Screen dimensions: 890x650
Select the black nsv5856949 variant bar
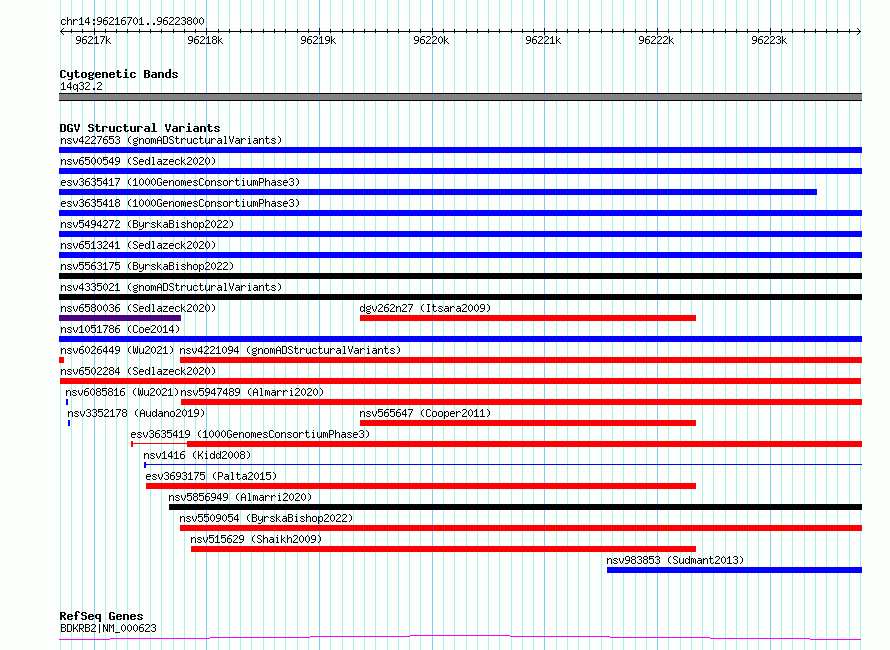[x=515, y=507]
